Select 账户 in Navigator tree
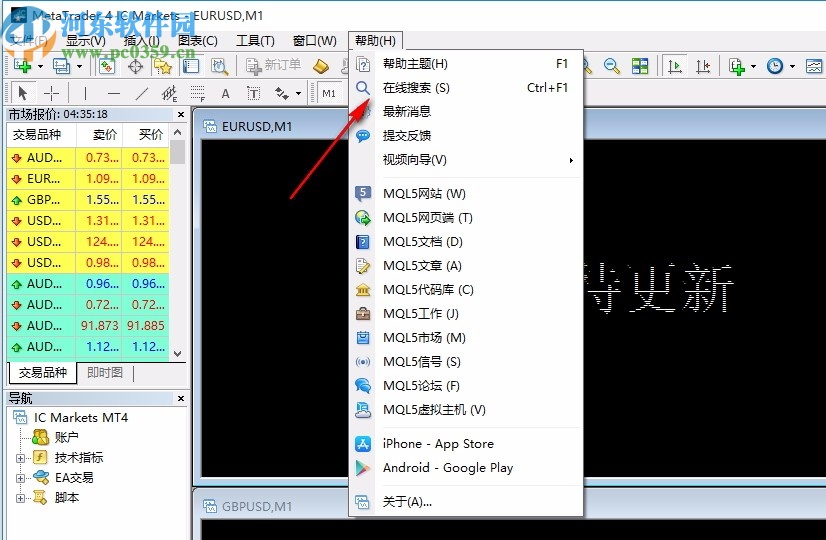The image size is (826, 540). 66,437
